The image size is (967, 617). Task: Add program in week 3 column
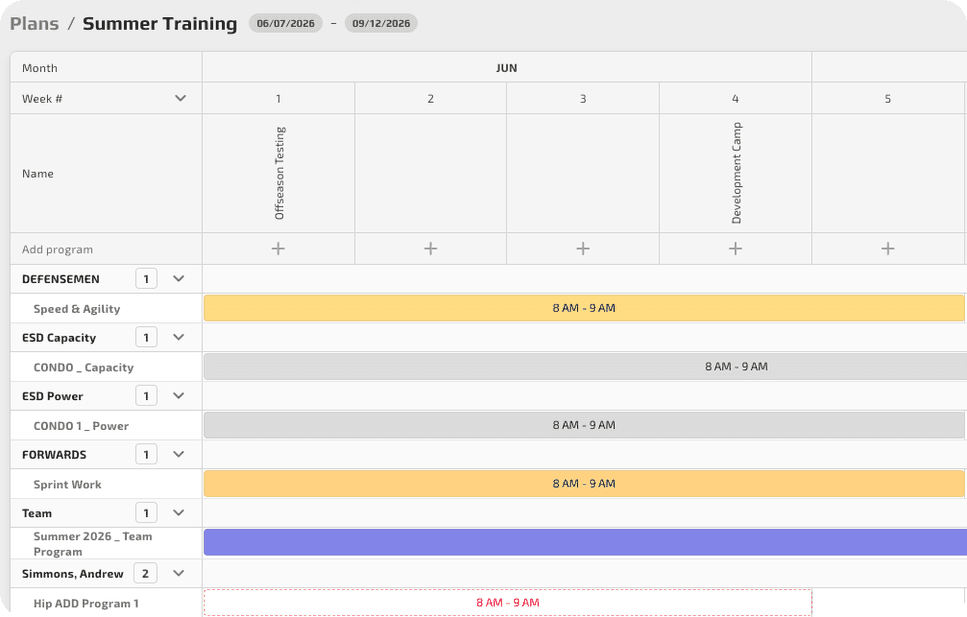click(583, 249)
